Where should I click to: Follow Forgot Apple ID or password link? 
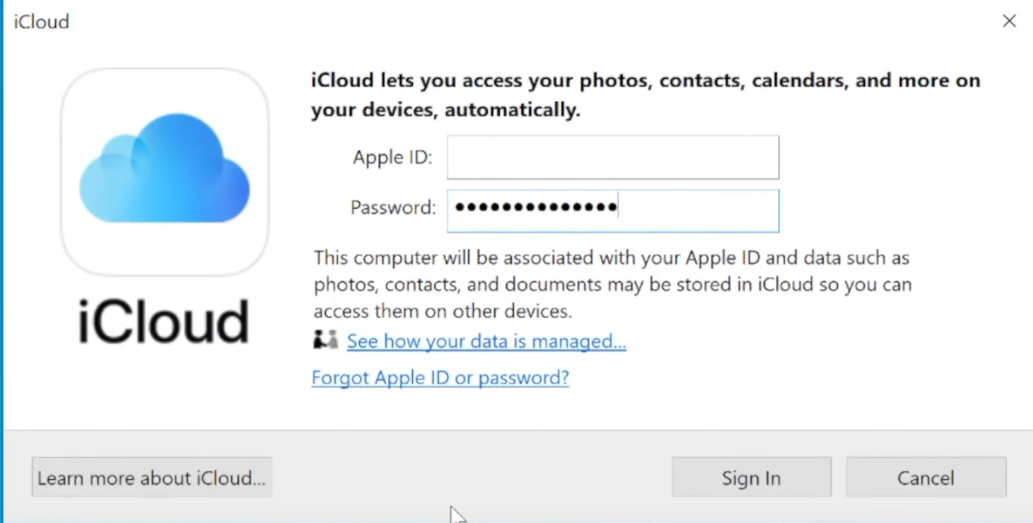[x=440, y=378]
